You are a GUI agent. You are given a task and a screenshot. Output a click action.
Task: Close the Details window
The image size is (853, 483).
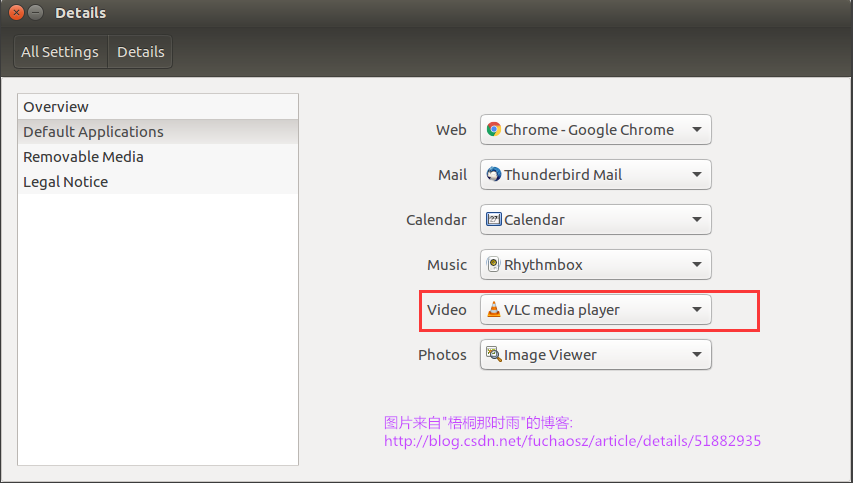click(17, 13)
